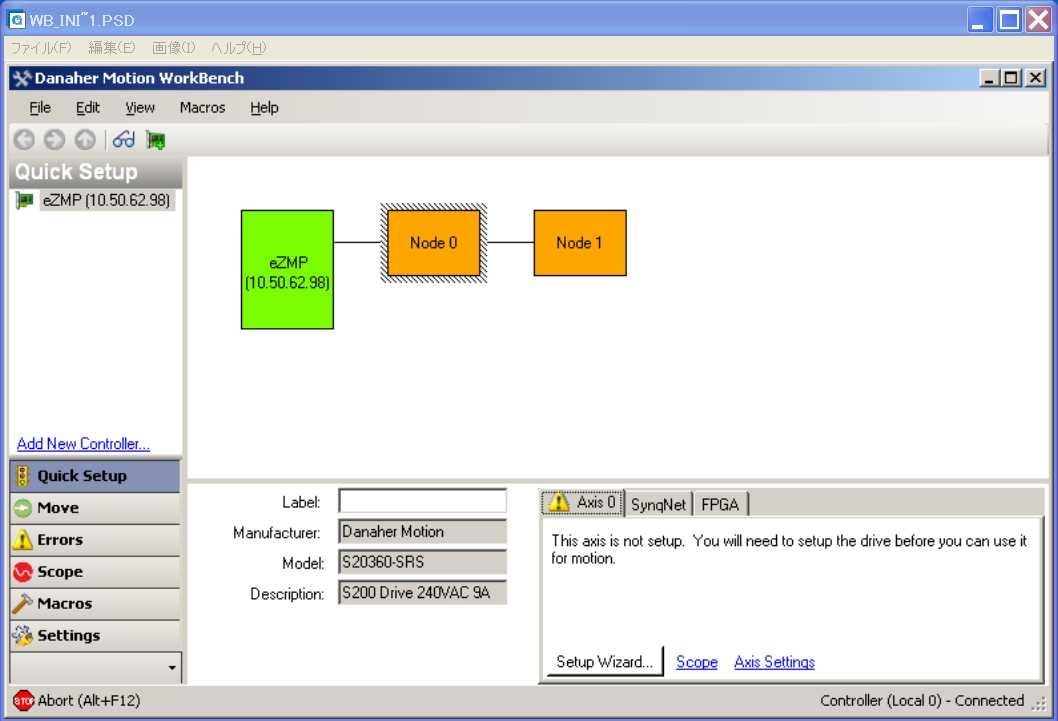Open the Macros sidebar section

pos(95,603)
